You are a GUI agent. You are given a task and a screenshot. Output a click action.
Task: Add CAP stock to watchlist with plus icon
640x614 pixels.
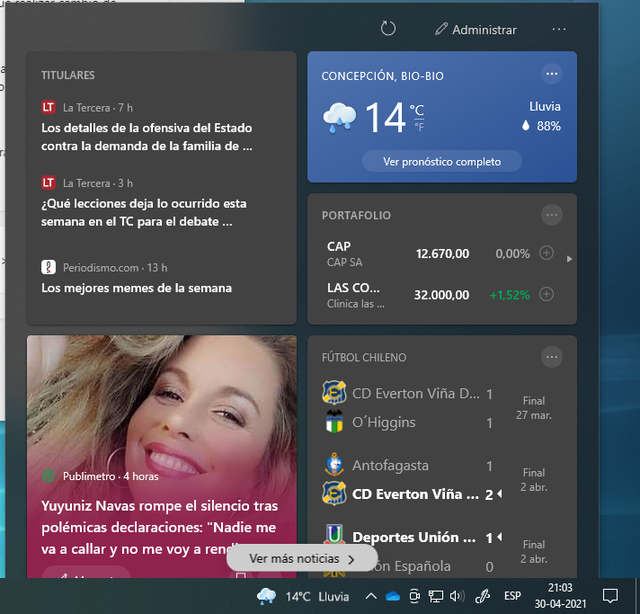click(547, 253)
